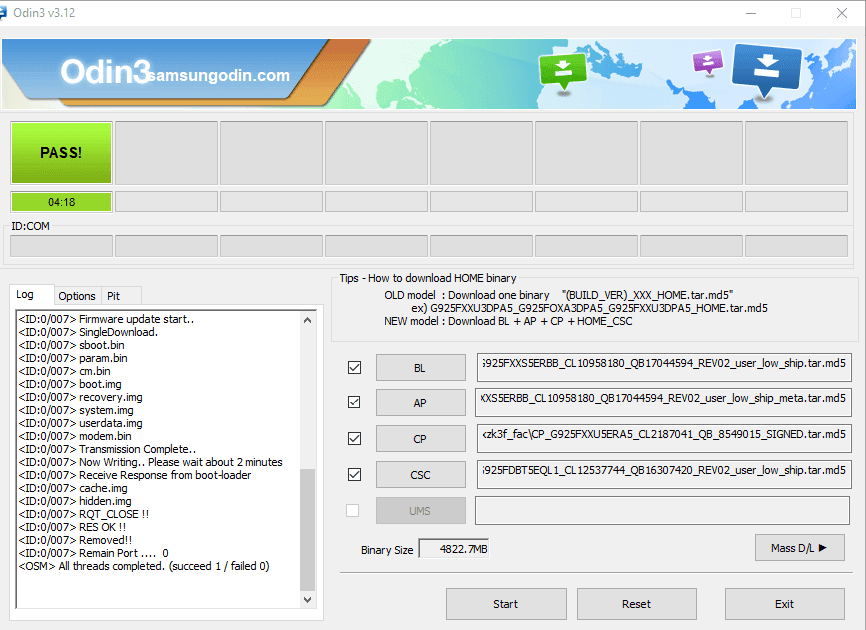Click the Exit button
Screen dimensions: 866x630
pyautogui.click(x=784, y=604)
